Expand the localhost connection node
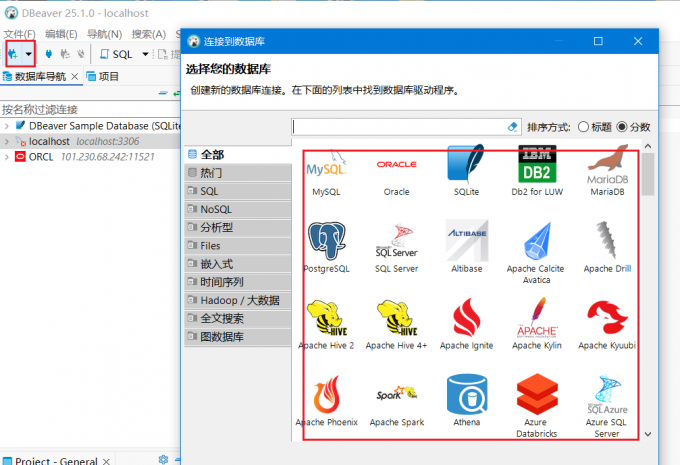This screenshot has height=465, width=680. pos(7,141)
